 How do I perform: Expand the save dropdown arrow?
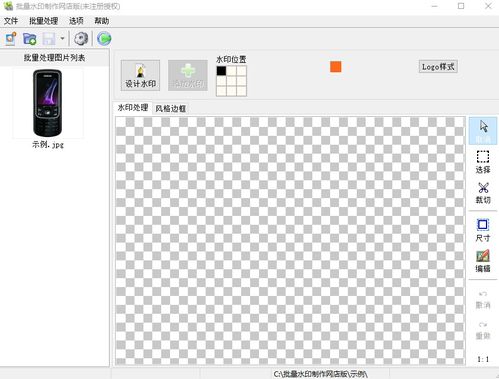tap(62, 39)
